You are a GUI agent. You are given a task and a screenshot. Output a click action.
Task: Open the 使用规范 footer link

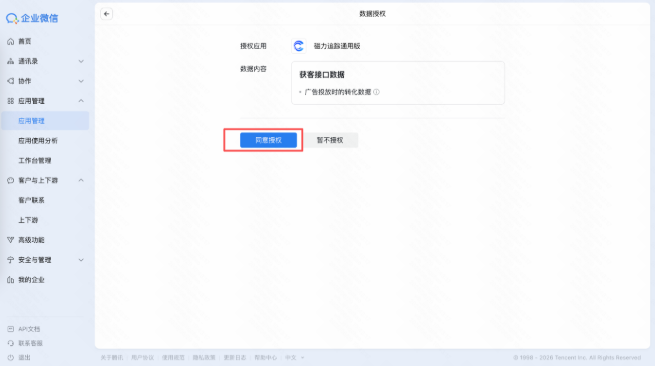coord(173,358)
